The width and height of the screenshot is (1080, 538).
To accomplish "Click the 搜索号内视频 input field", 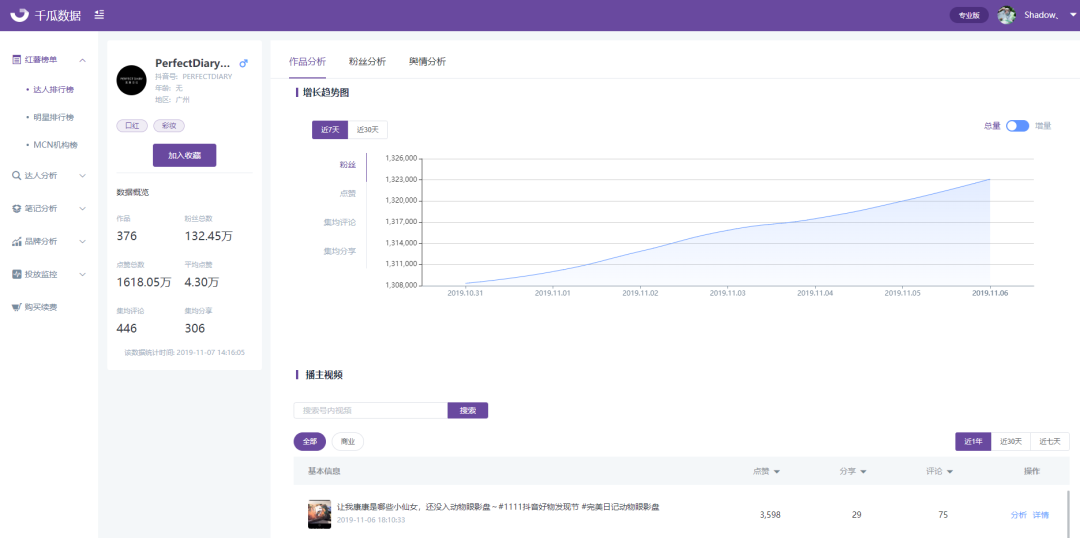I will click(371, 411).
